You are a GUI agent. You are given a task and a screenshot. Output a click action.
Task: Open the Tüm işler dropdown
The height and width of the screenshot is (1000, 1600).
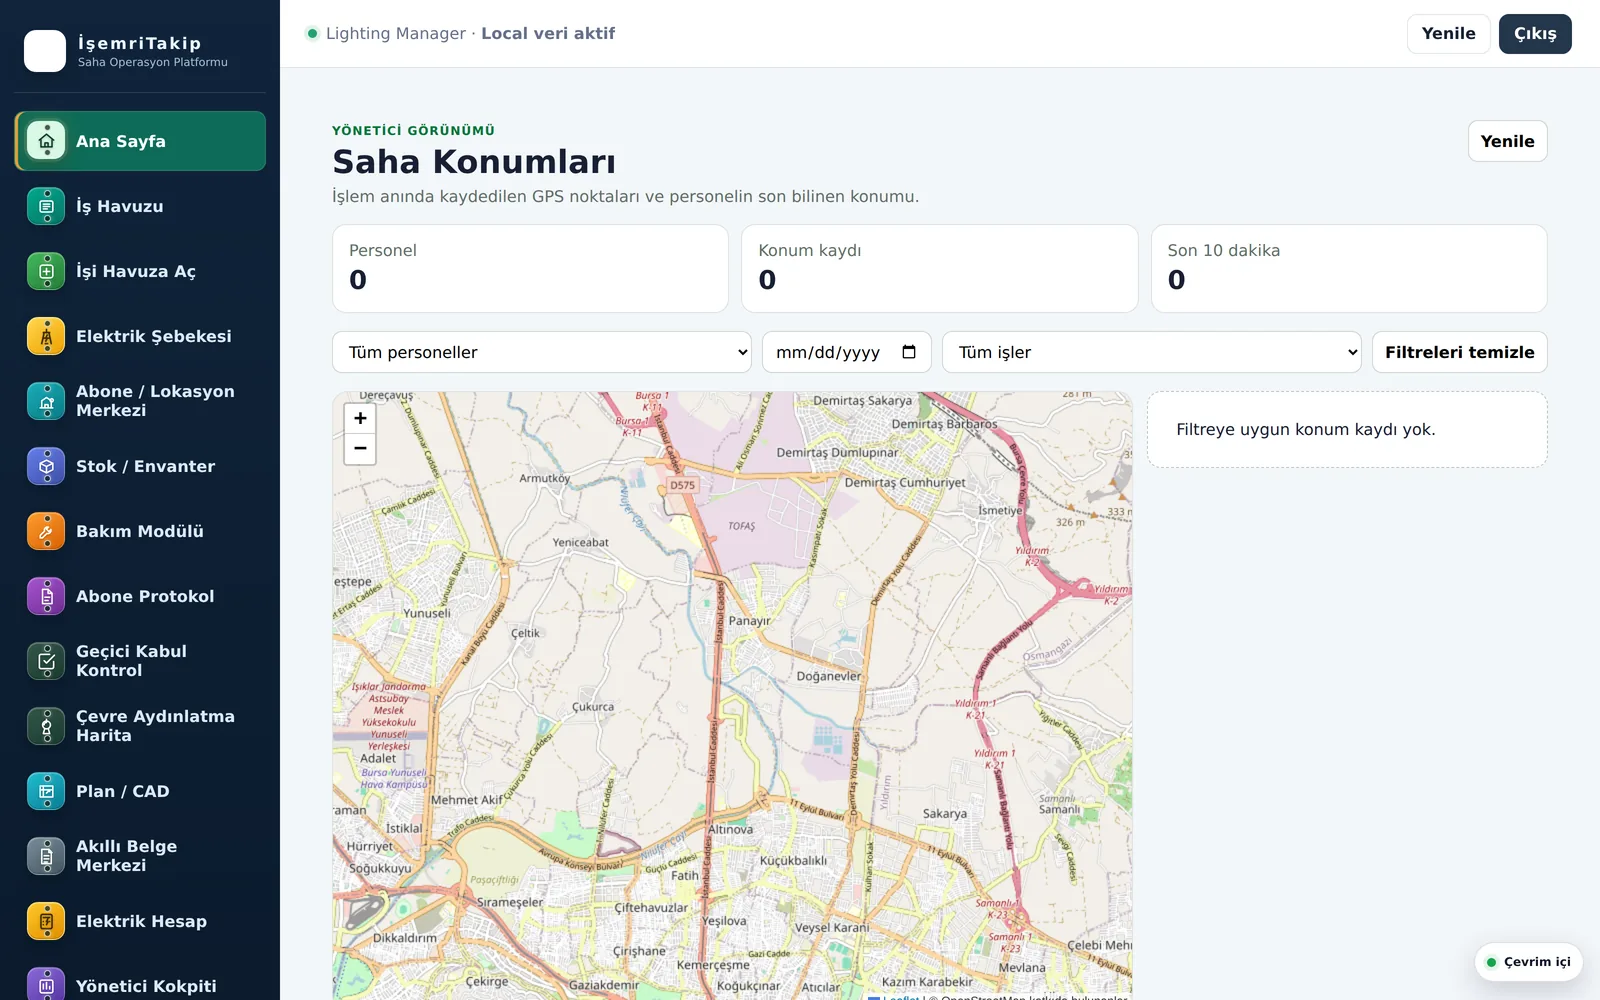coord(1152,352)
